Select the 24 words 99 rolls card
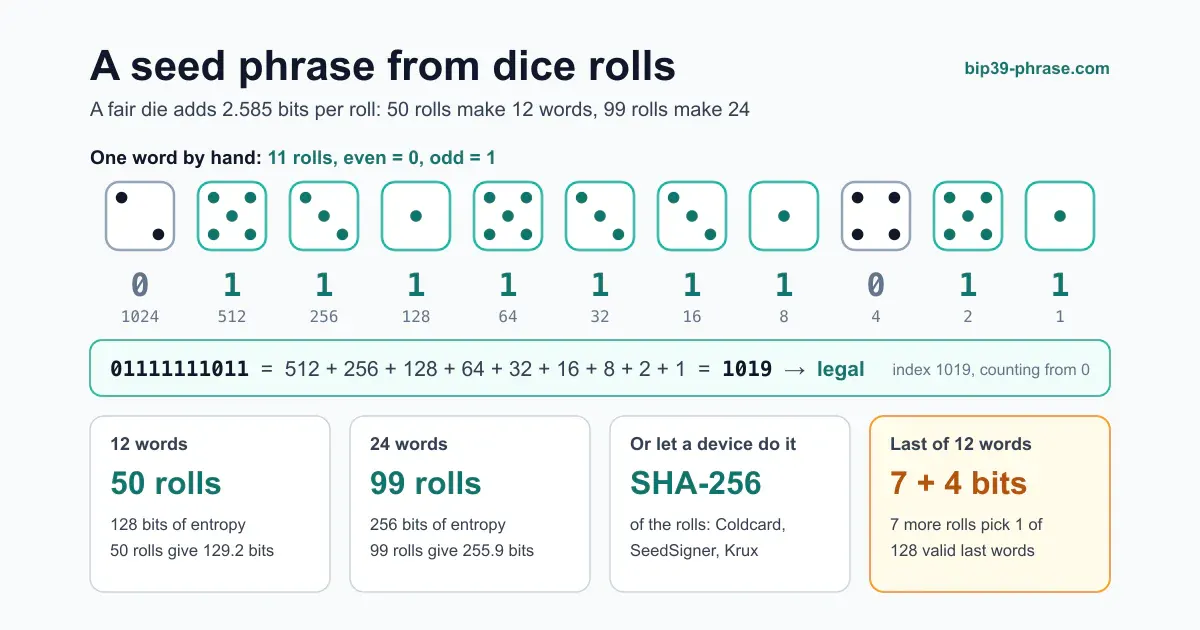 (470, 504)
